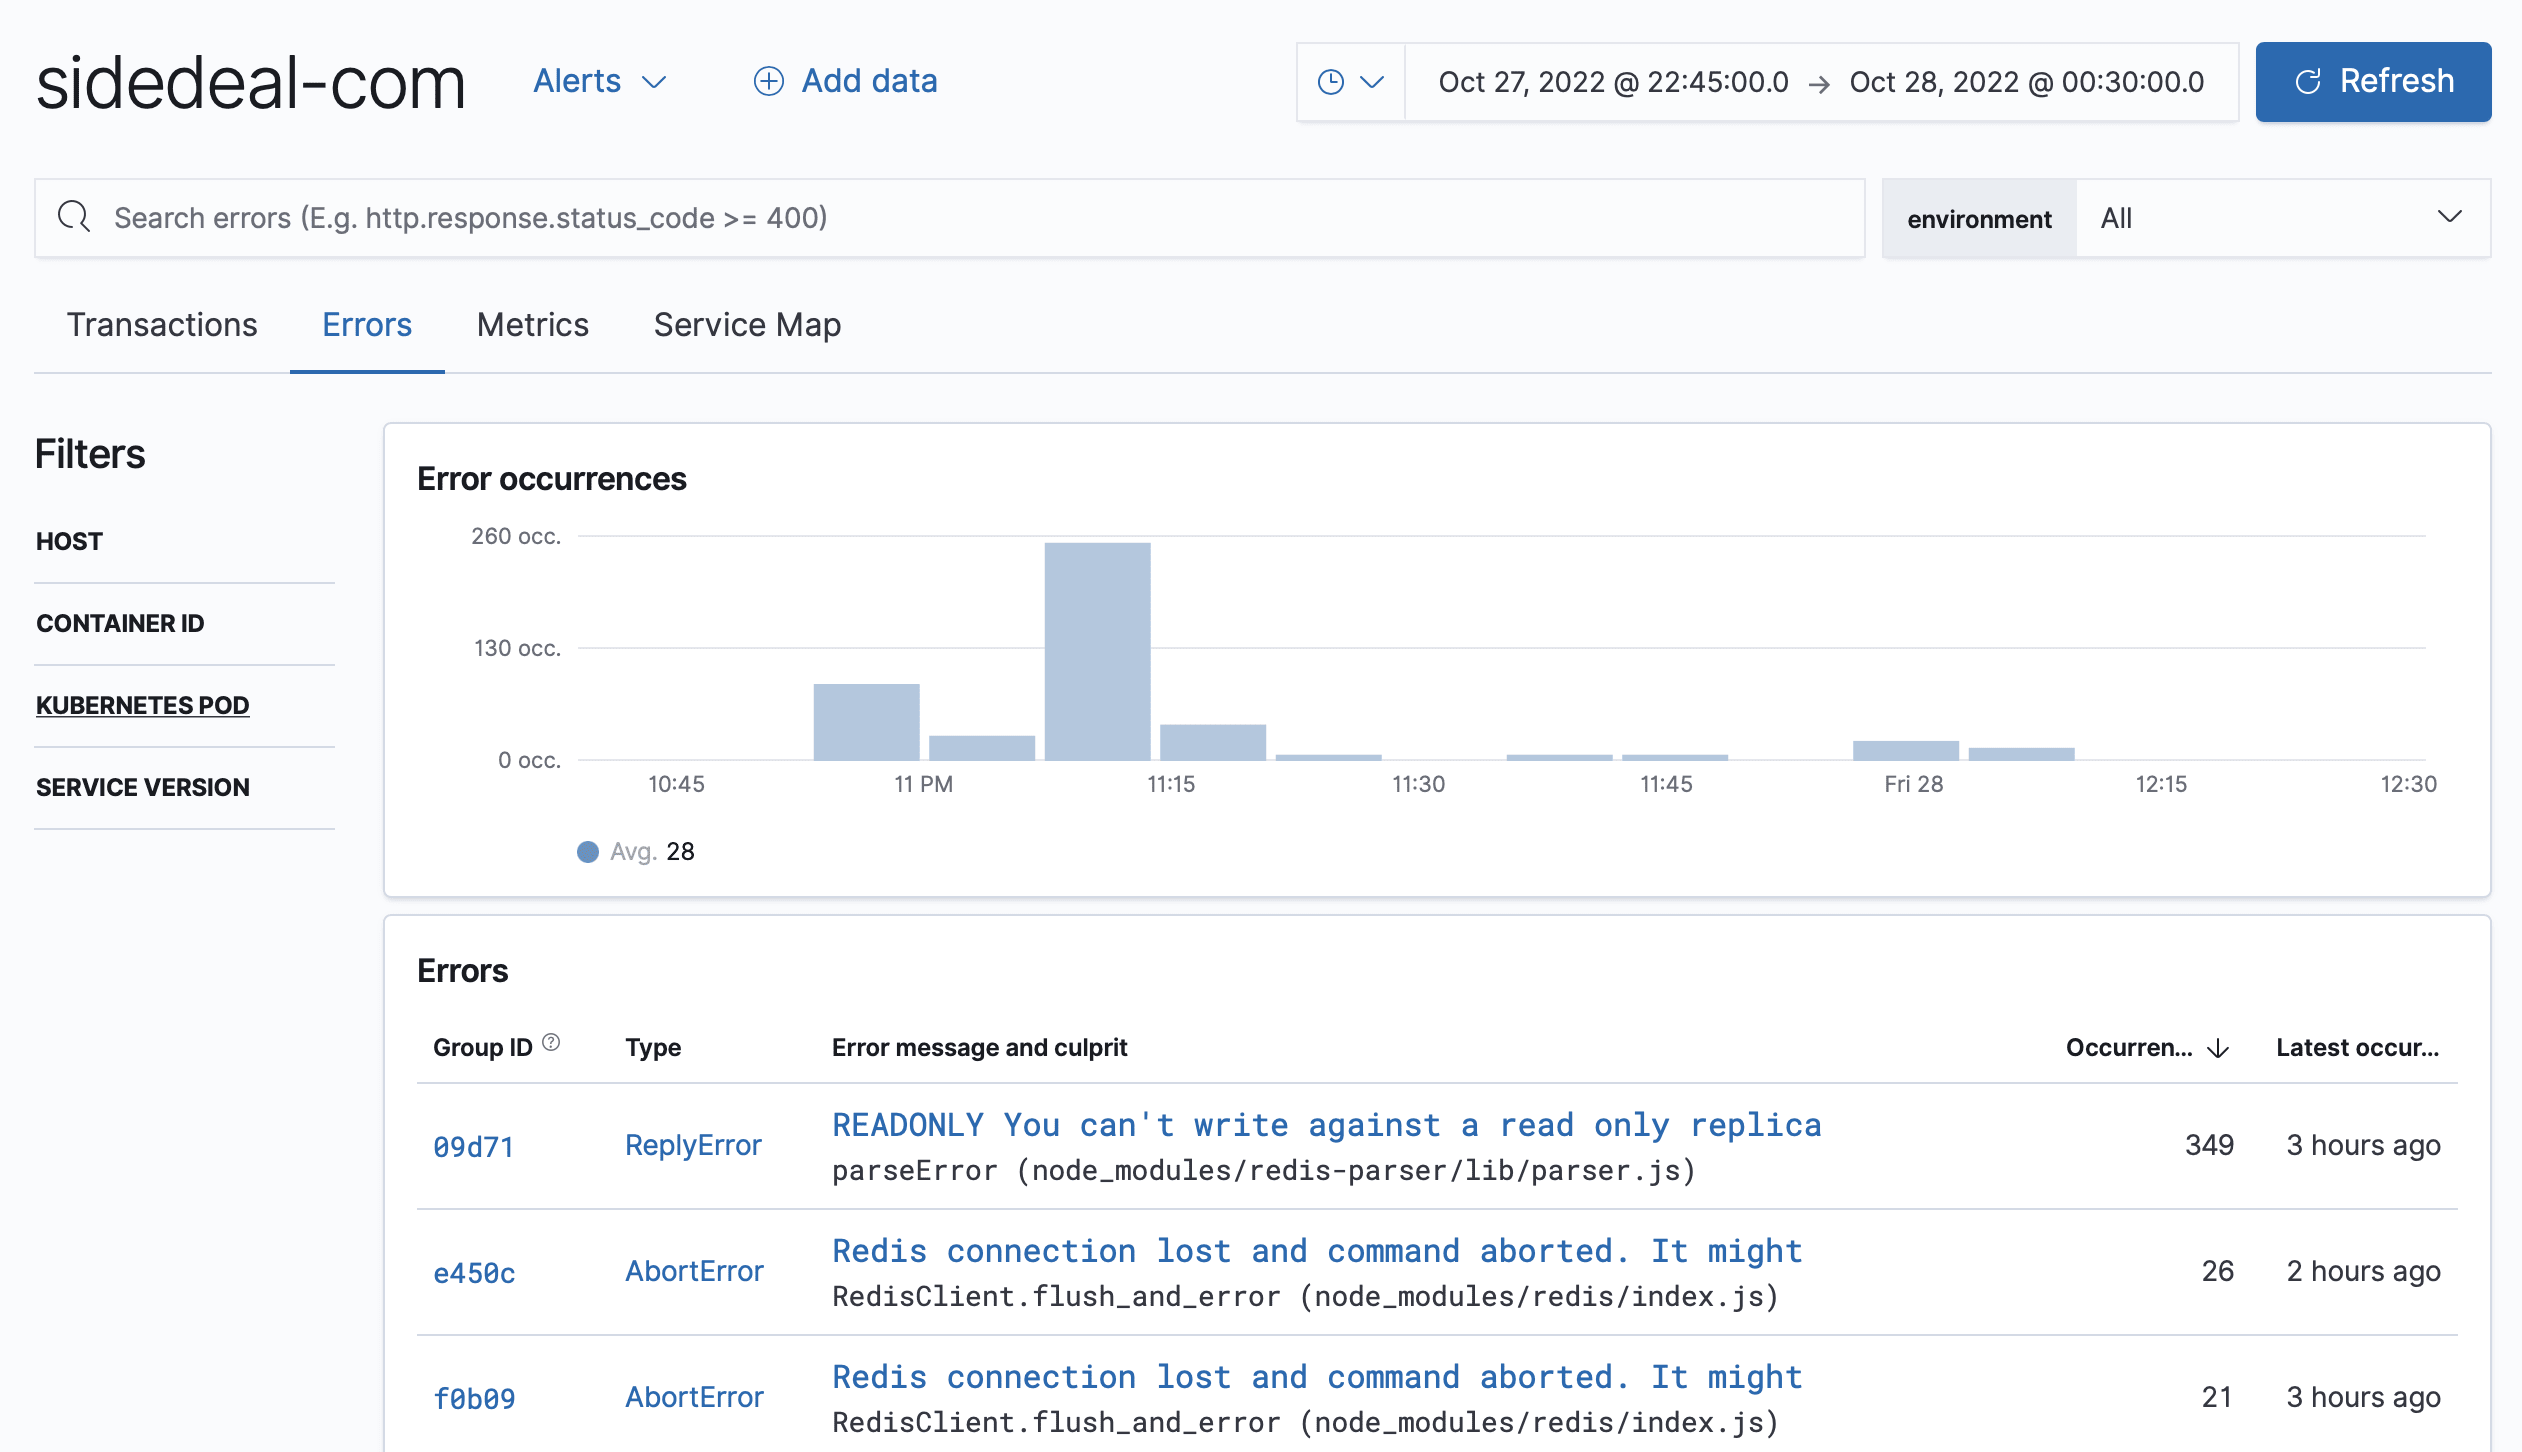Click the tallest 11:15 histogram bar
The width and height of the screenshot is (2522, 1452).
point(1097,650)
